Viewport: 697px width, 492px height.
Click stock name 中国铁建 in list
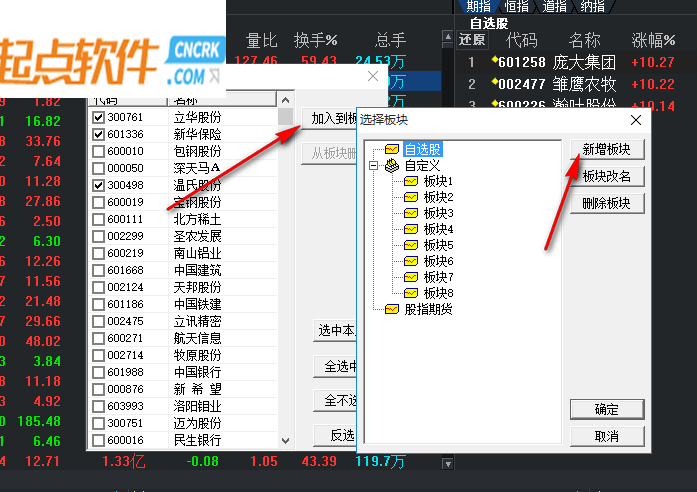pos(197,304)
